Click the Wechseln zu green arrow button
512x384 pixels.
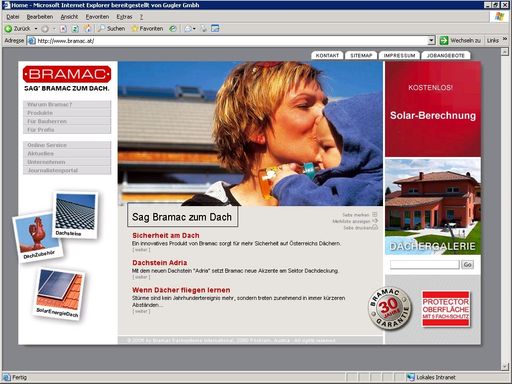click(444, 41)
